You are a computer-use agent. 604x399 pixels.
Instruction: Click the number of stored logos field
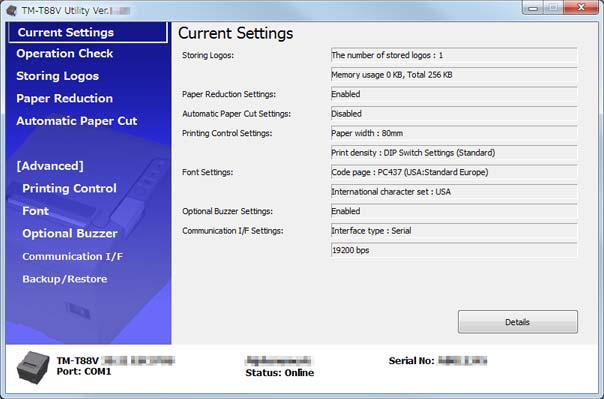(454, 55)
